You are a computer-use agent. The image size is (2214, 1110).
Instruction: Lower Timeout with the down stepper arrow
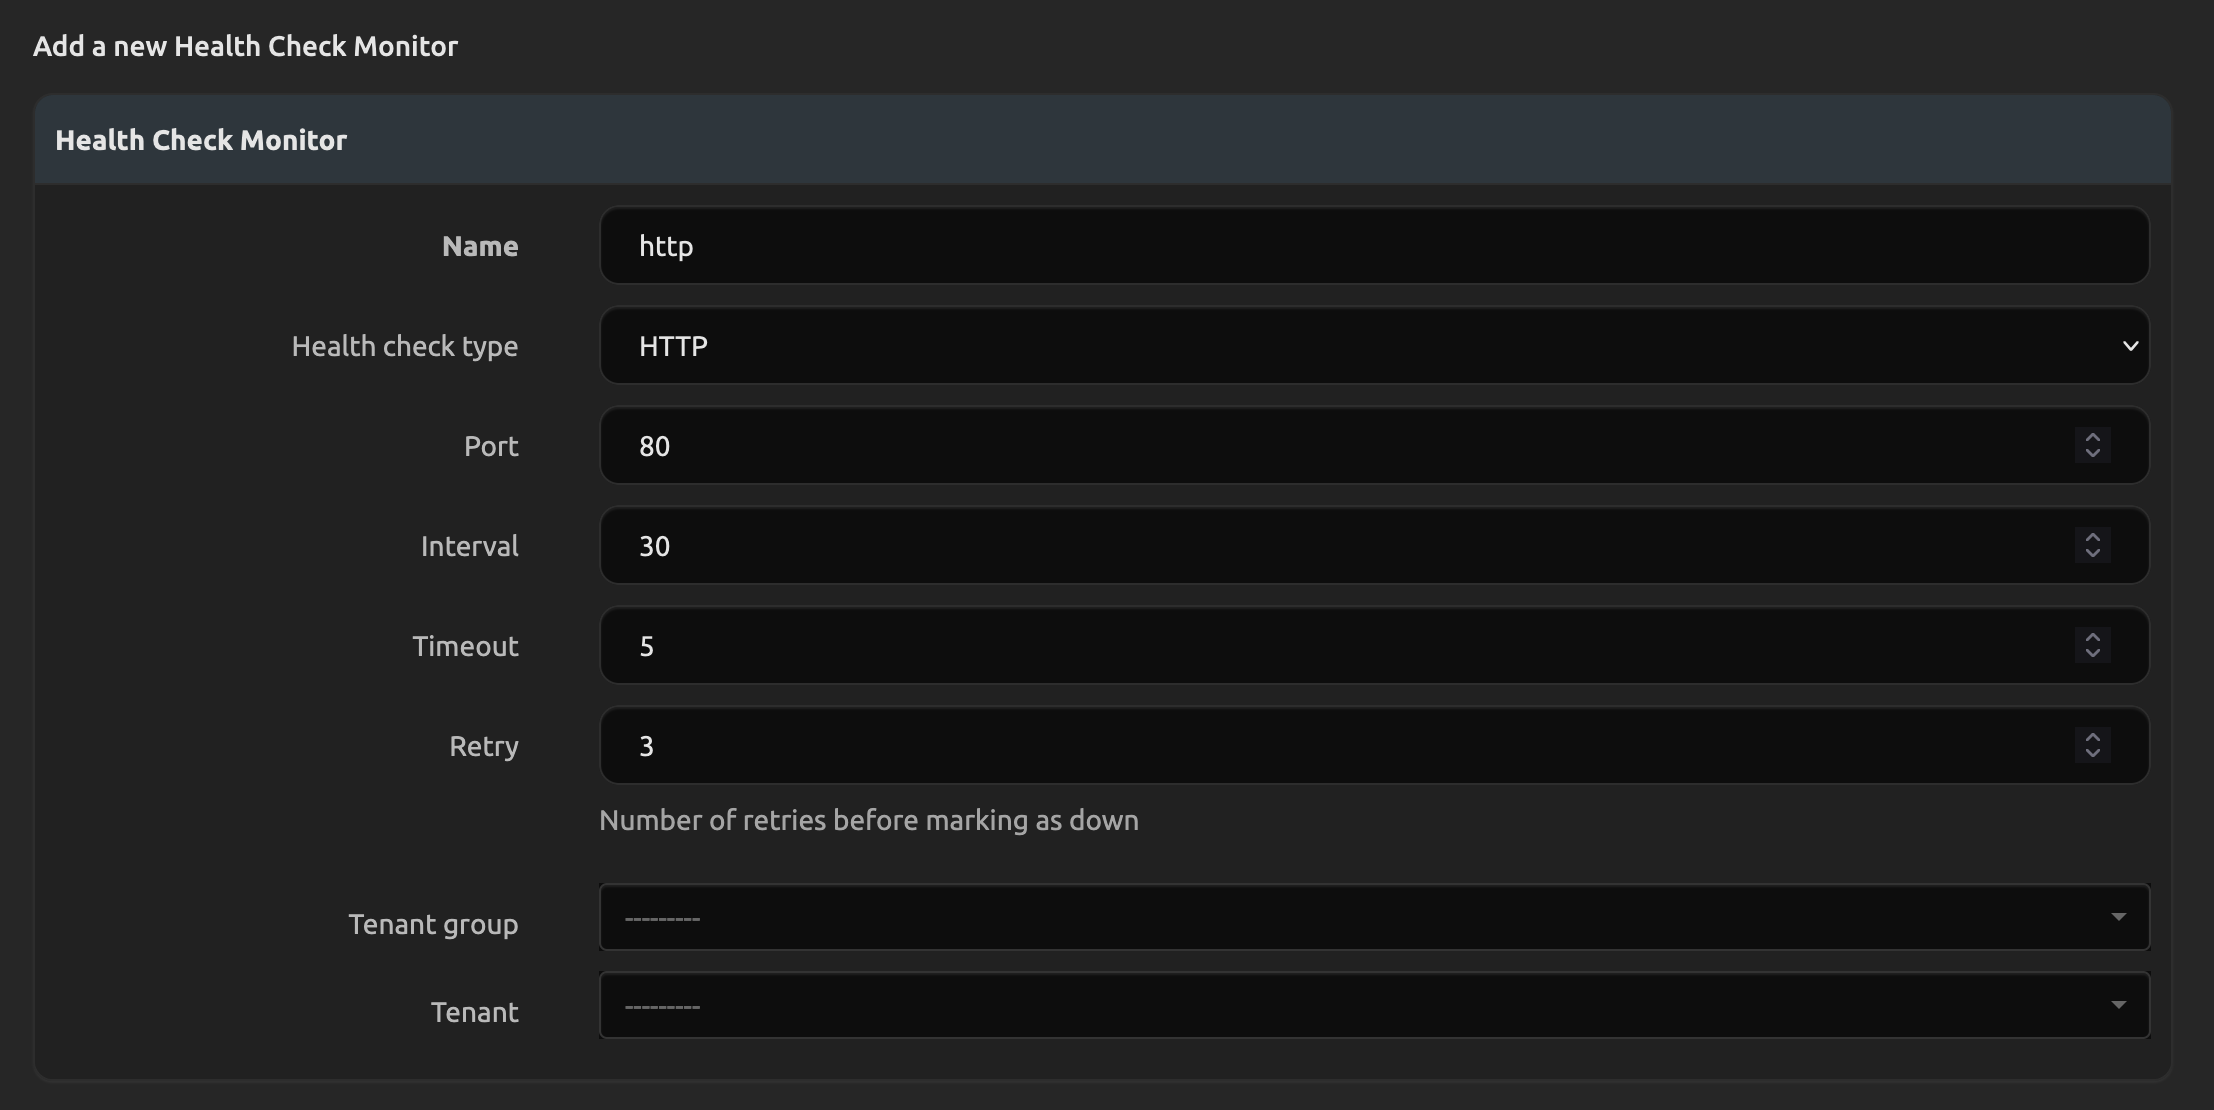(2092, 654)
